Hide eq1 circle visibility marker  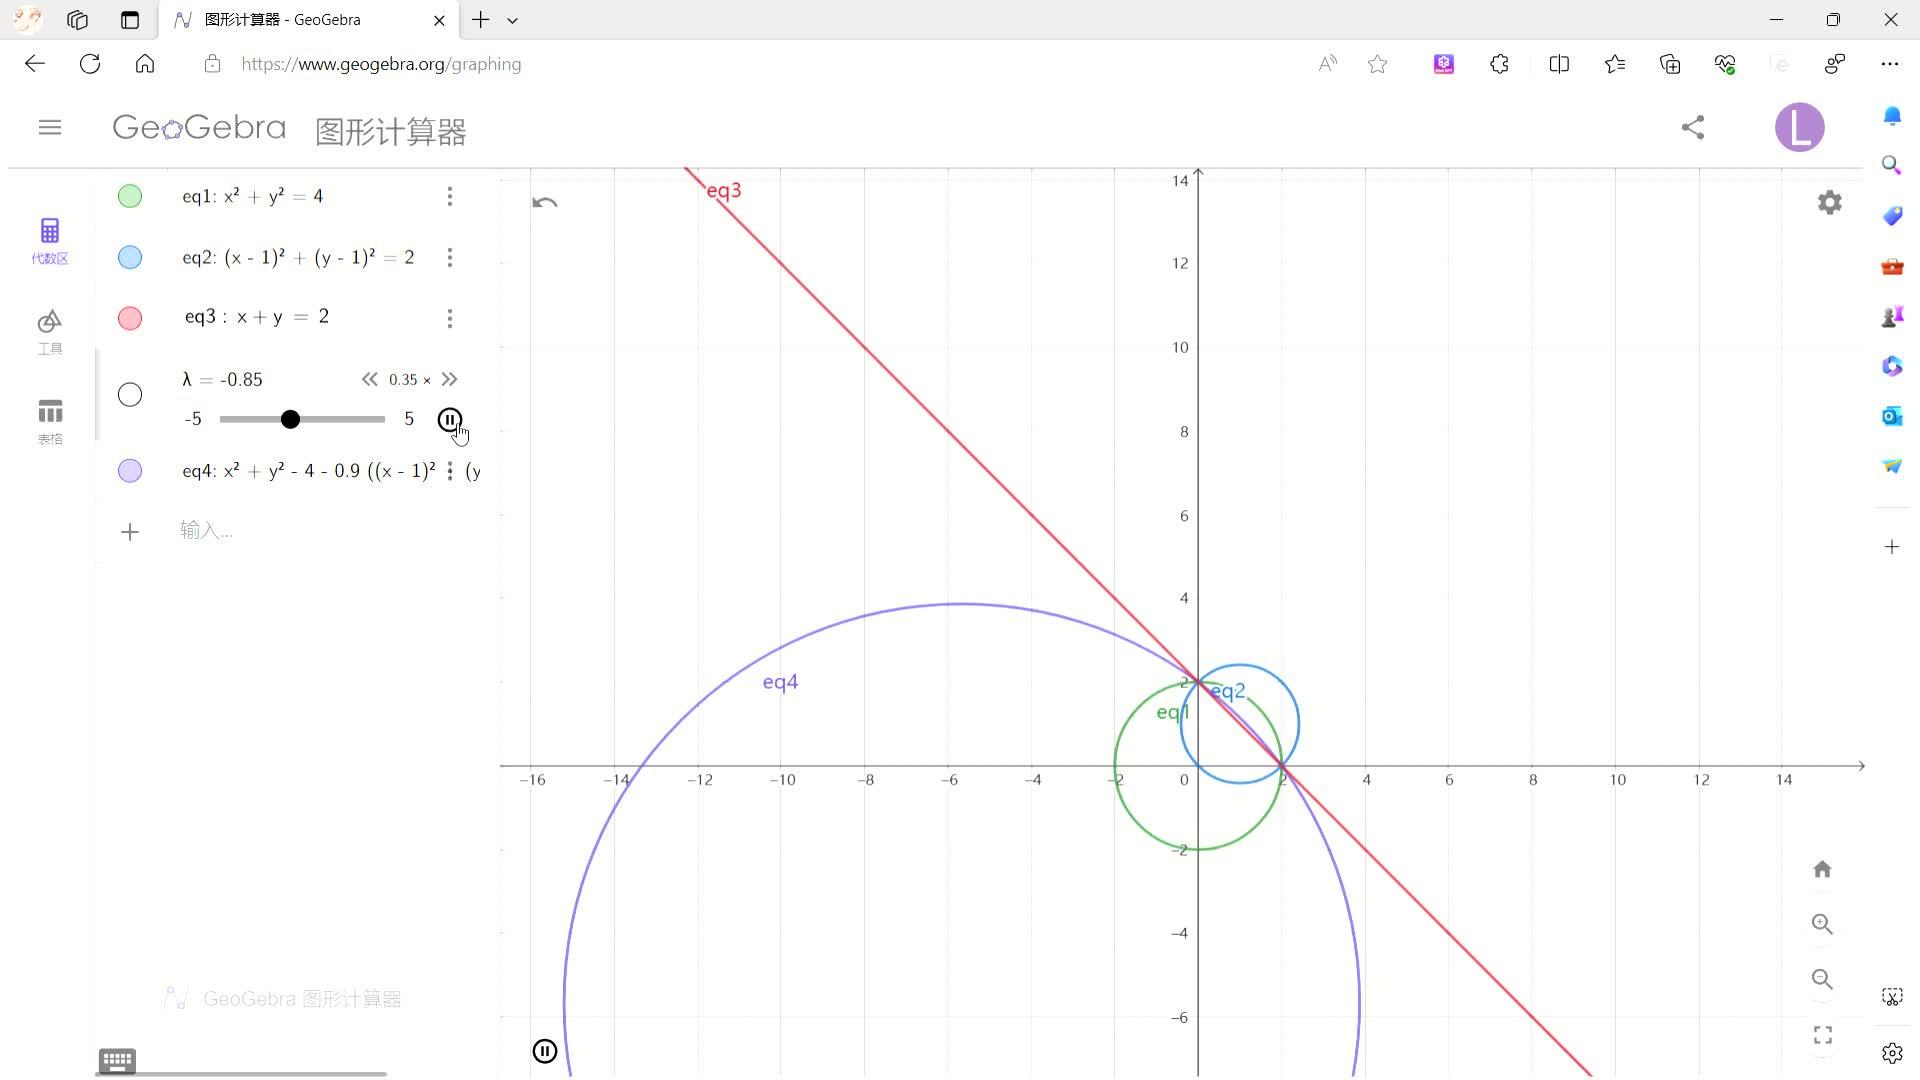(130, 196)
